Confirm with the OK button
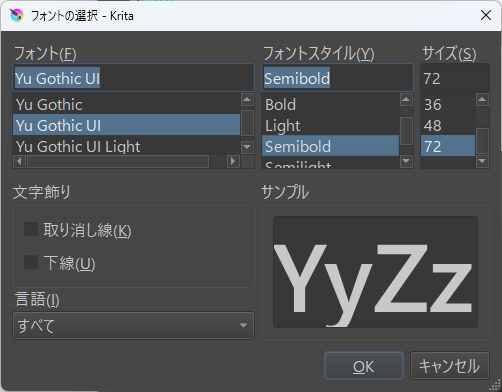This screenshot has height=392, width=502. pyautogui.click(x=364, y=366)
